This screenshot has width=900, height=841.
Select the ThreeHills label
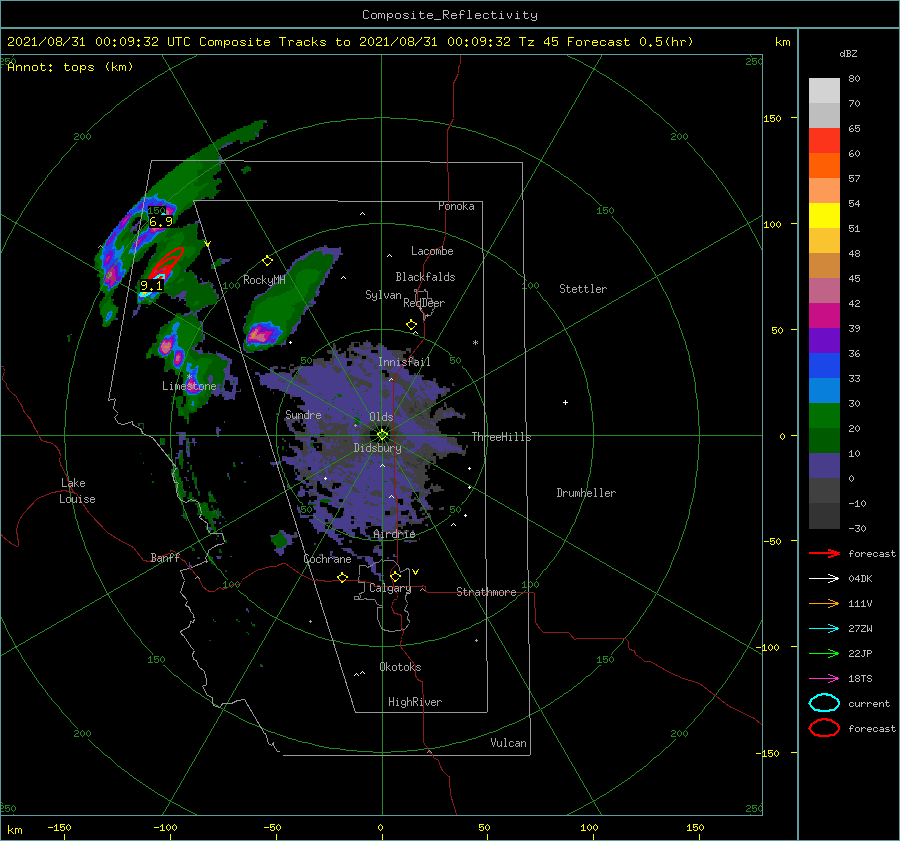click(x=502, y=437)
